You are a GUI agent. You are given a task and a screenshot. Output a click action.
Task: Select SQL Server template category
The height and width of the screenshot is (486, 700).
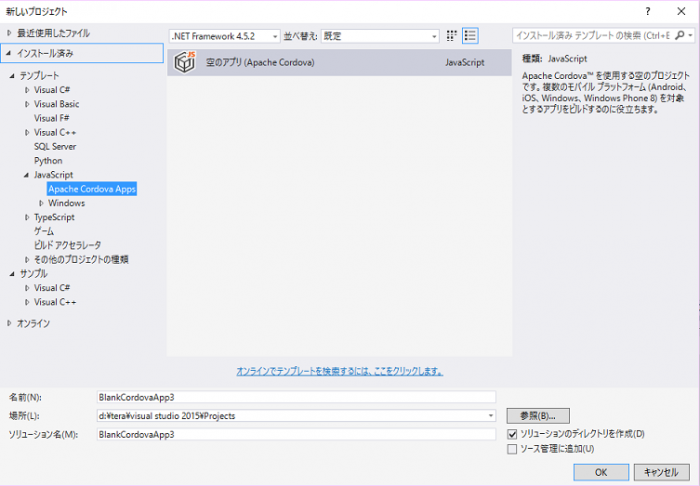pyautogui.click(x=55, y=146)
